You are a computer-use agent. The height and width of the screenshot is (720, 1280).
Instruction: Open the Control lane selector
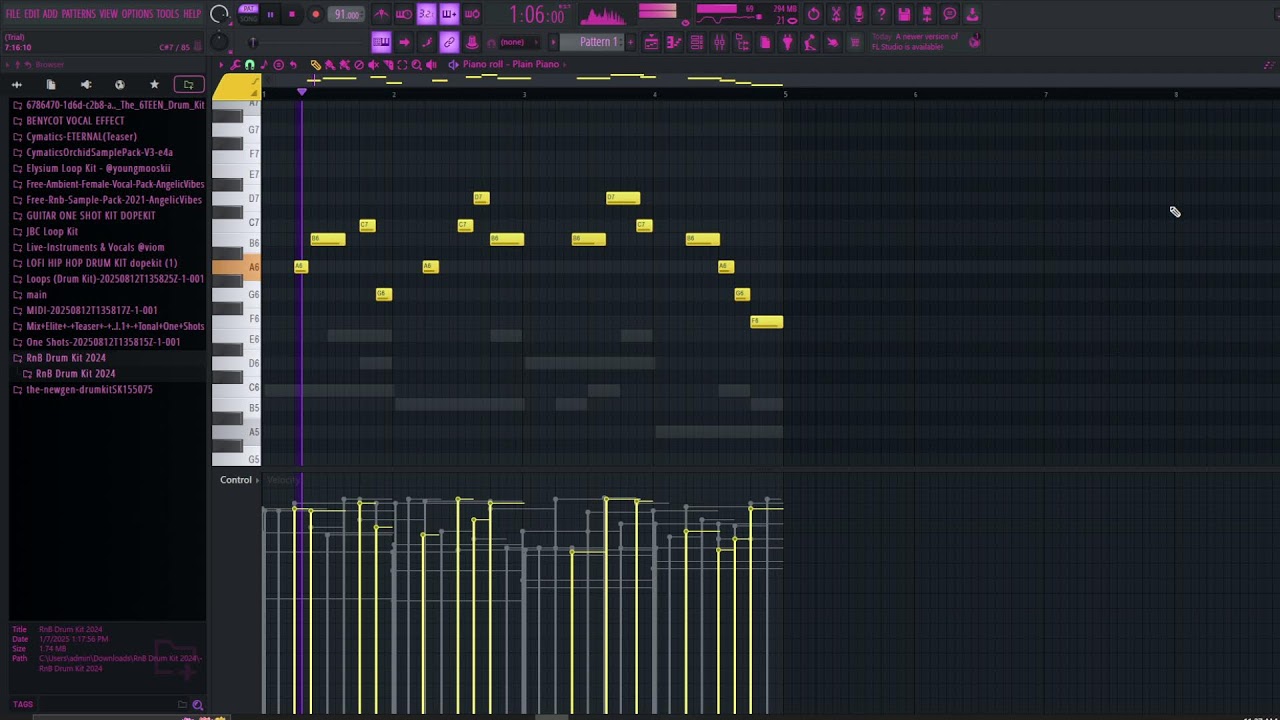[239, 480]
